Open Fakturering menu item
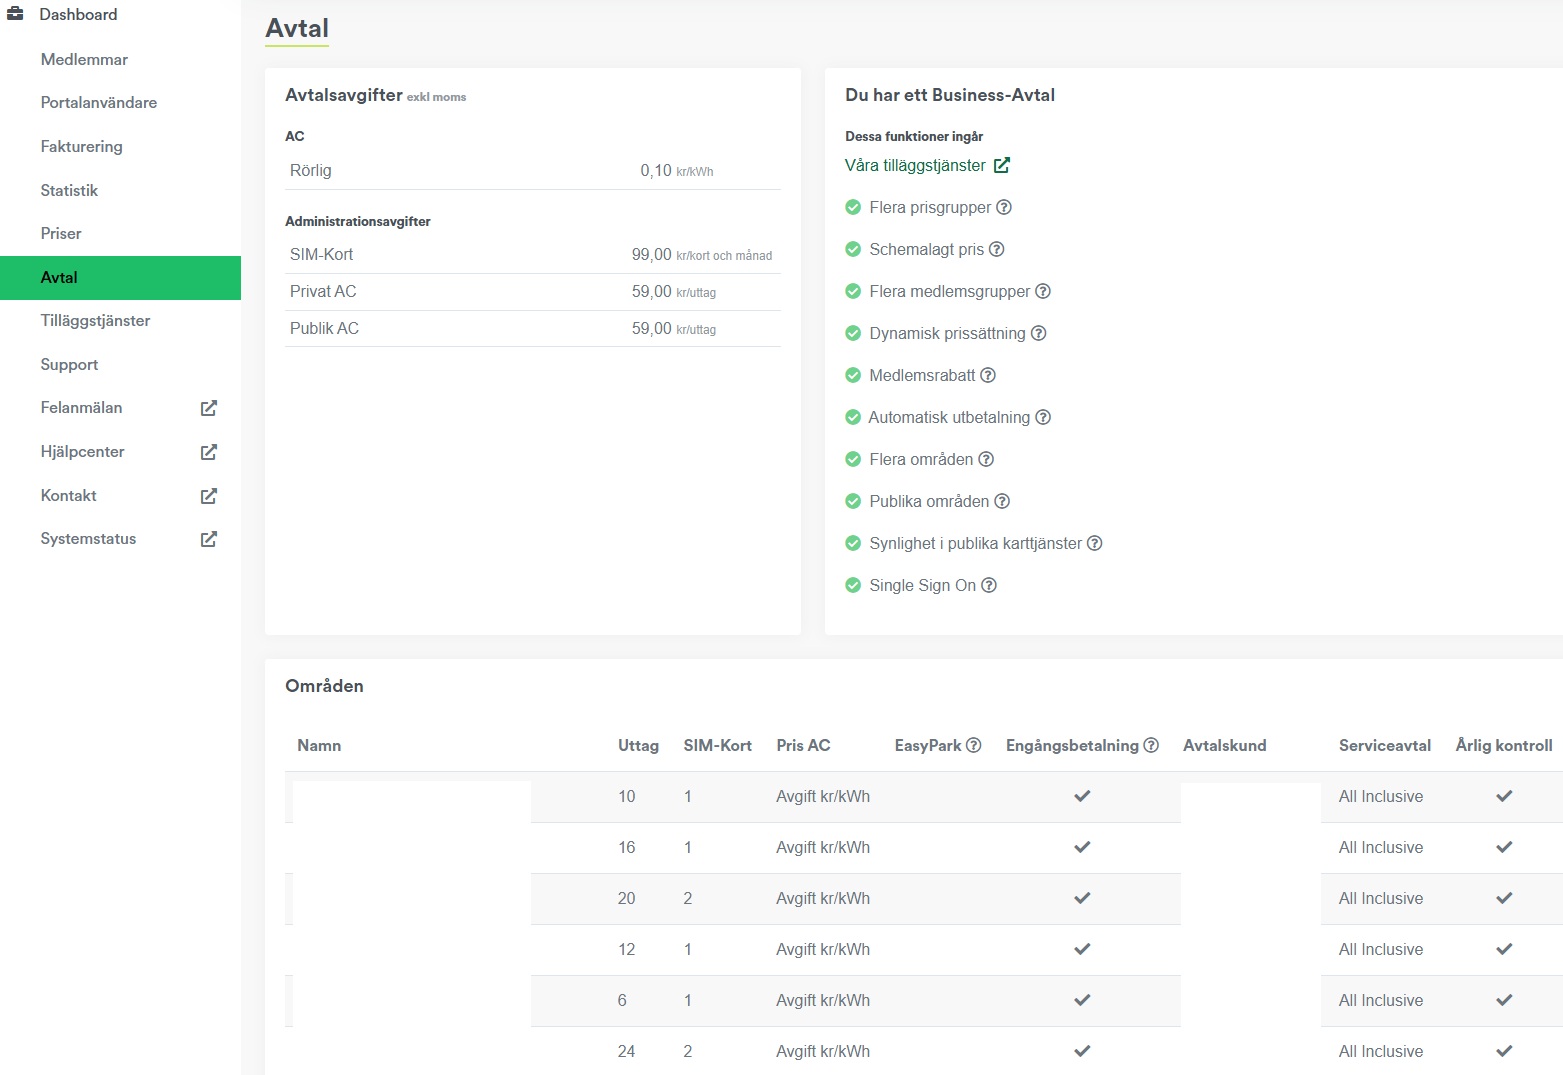Viewport: 1563px width, 1075px height. click(81, 146)
